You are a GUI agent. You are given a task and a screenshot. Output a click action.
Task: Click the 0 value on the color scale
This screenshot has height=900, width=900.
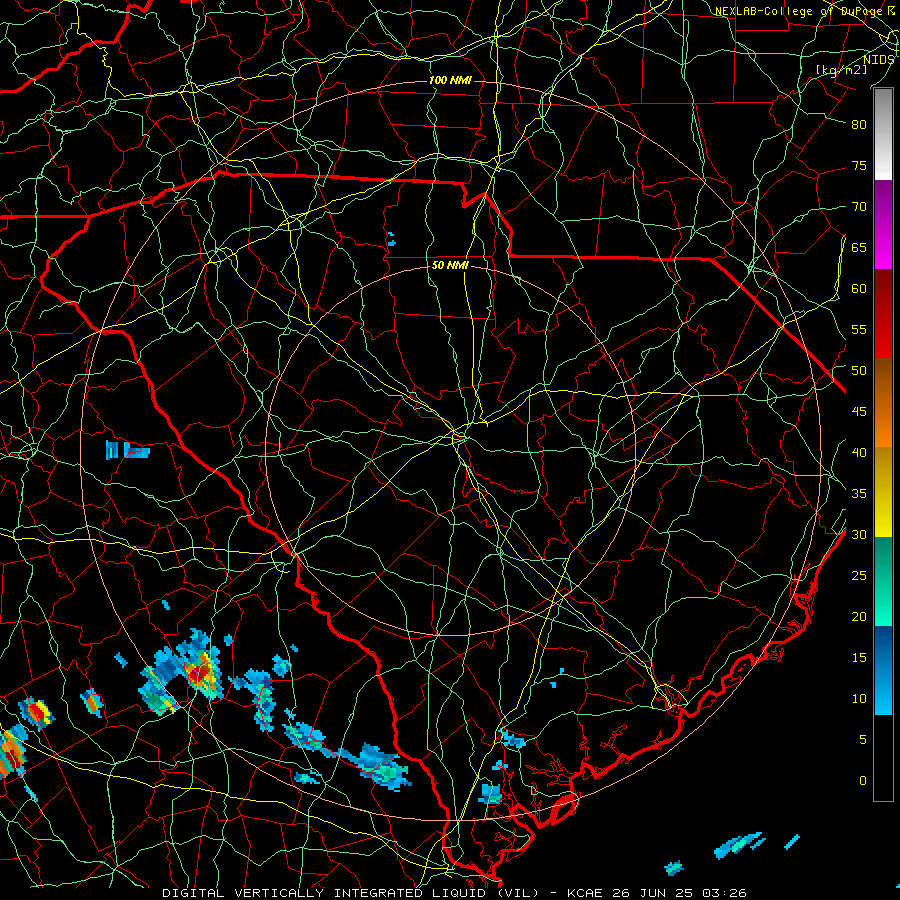[x=863, y=781]
